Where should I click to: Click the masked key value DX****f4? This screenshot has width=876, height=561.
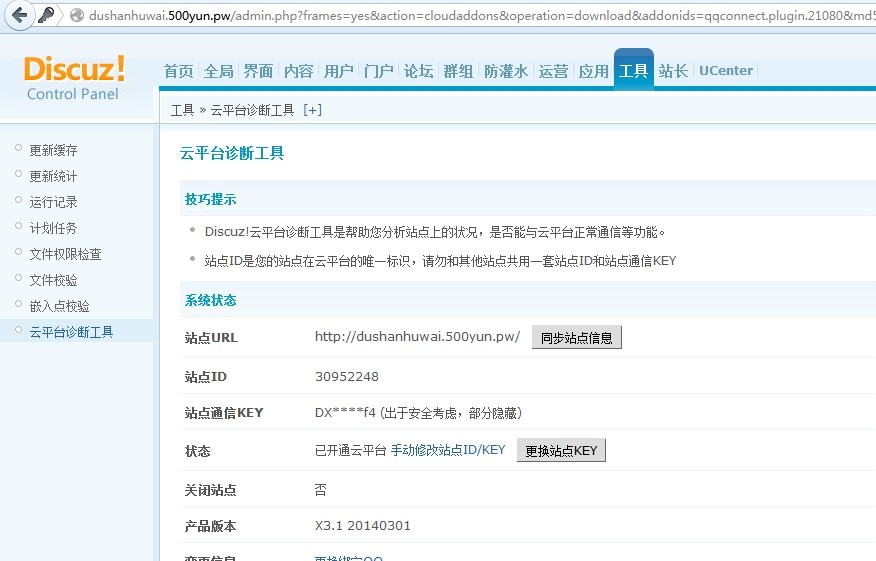click(345, 413)
